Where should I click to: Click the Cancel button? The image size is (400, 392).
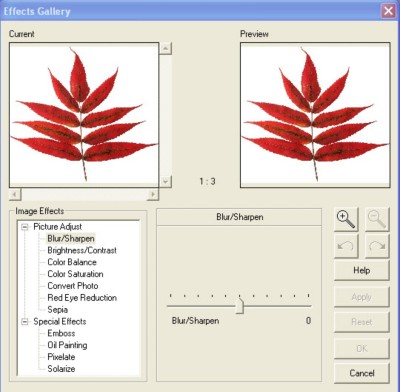[x=362, y=373]
